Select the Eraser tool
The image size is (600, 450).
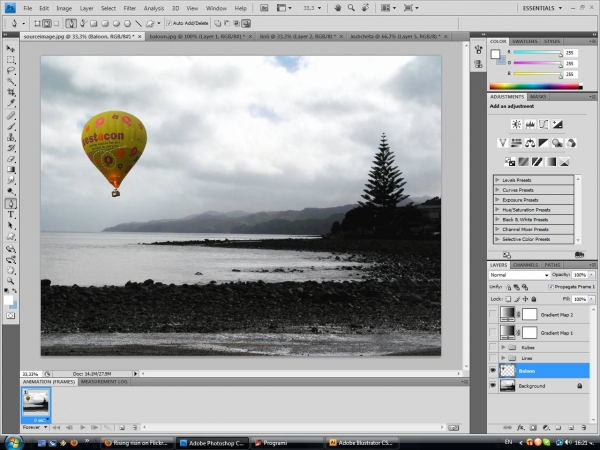point(11,159)
